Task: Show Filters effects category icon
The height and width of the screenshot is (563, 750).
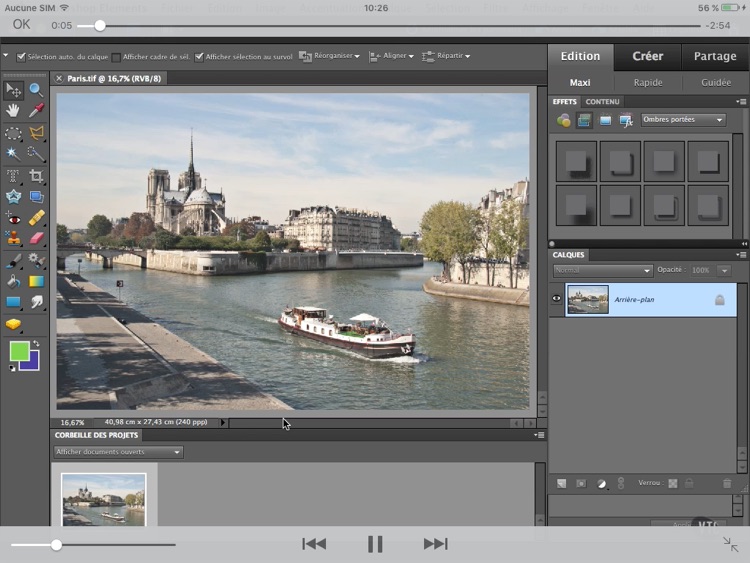Action: tap(563, 121)
